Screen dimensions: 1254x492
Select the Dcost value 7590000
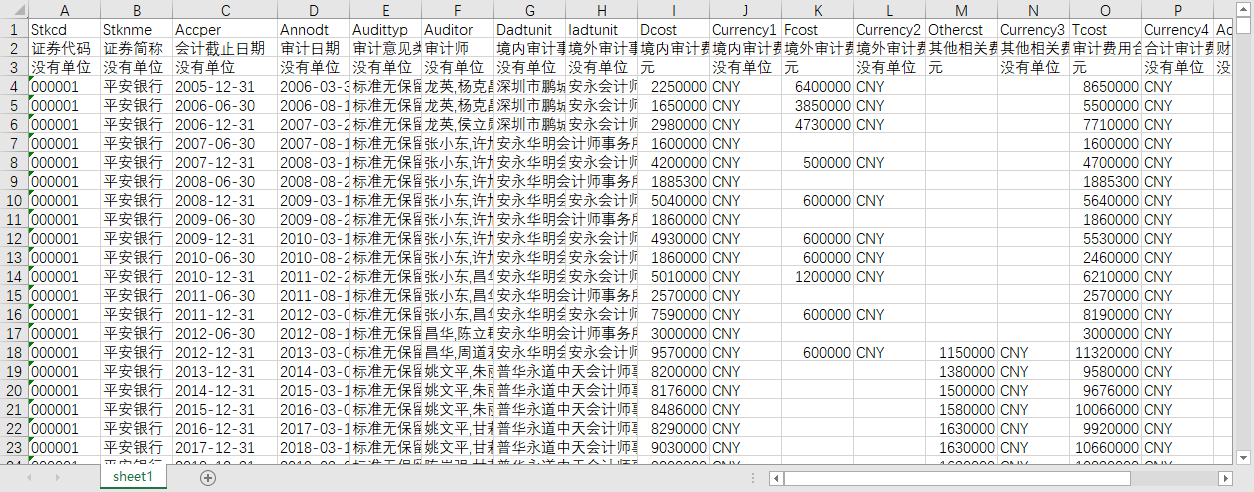[674, 314]
